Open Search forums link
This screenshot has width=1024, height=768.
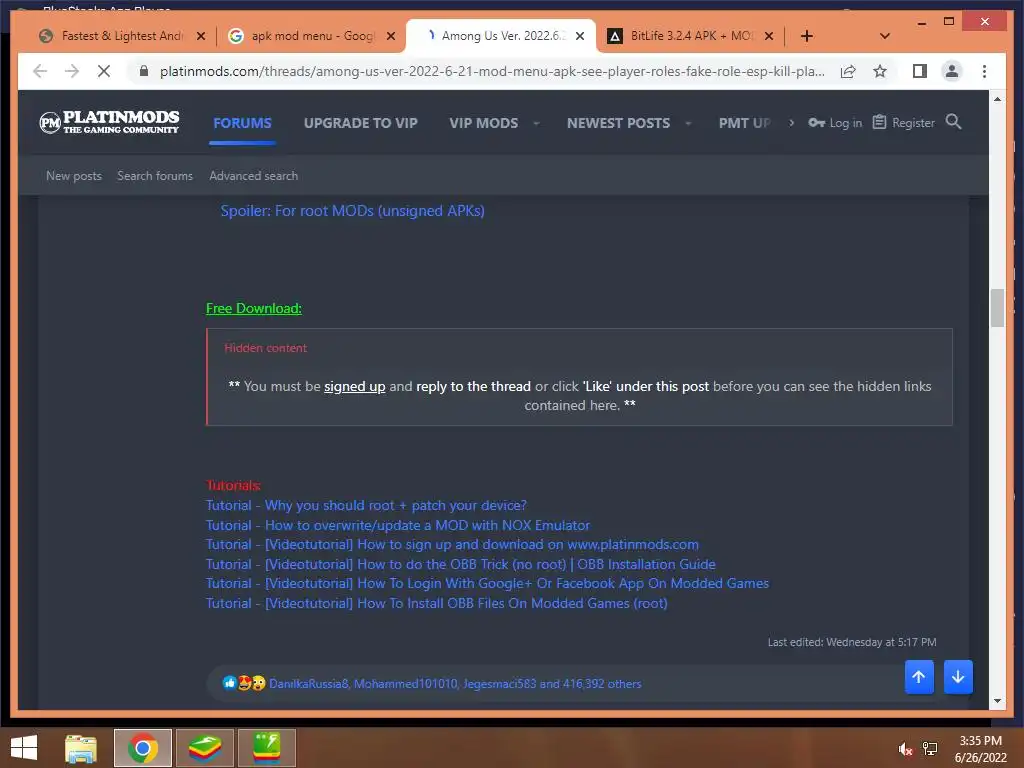[x=155, y=176]
